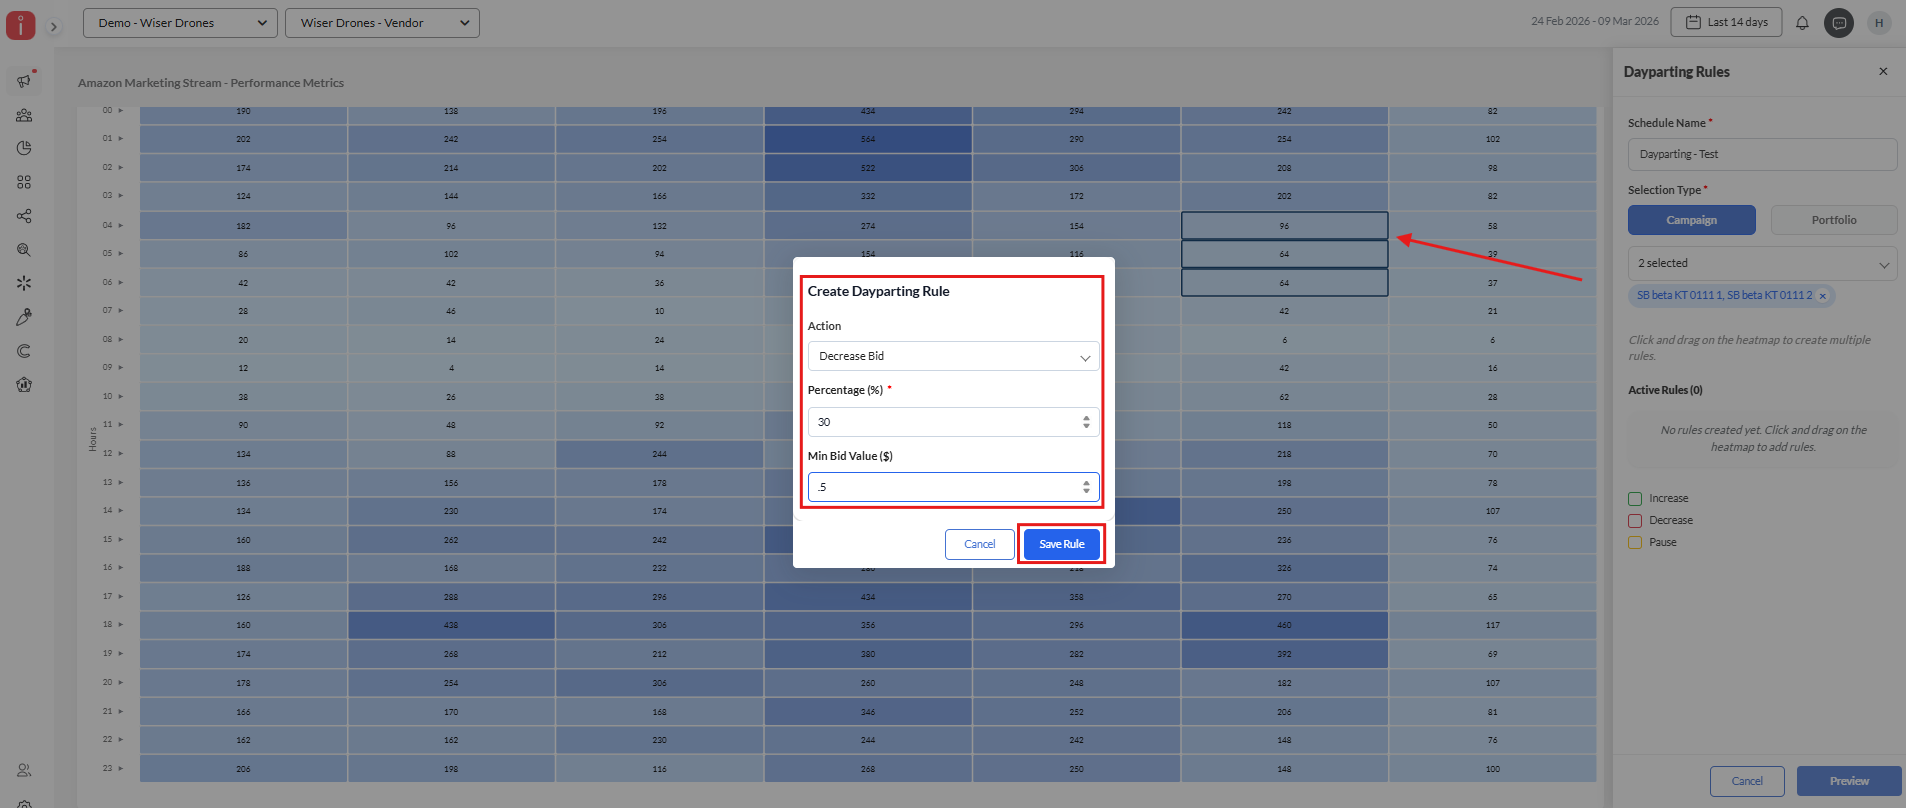
Task: Expand the Demo - Wiser Drones dropdown
Action: pos(180,23)
